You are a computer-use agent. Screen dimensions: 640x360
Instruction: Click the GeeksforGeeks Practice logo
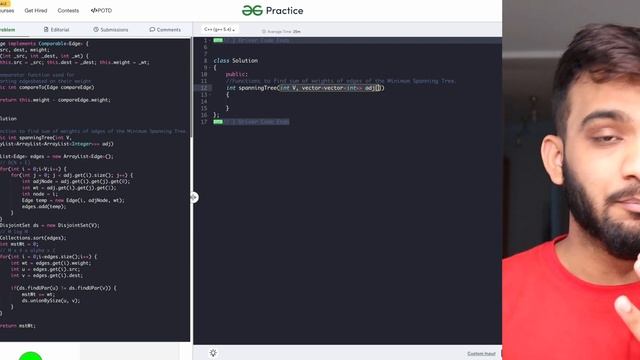(272, 11)
